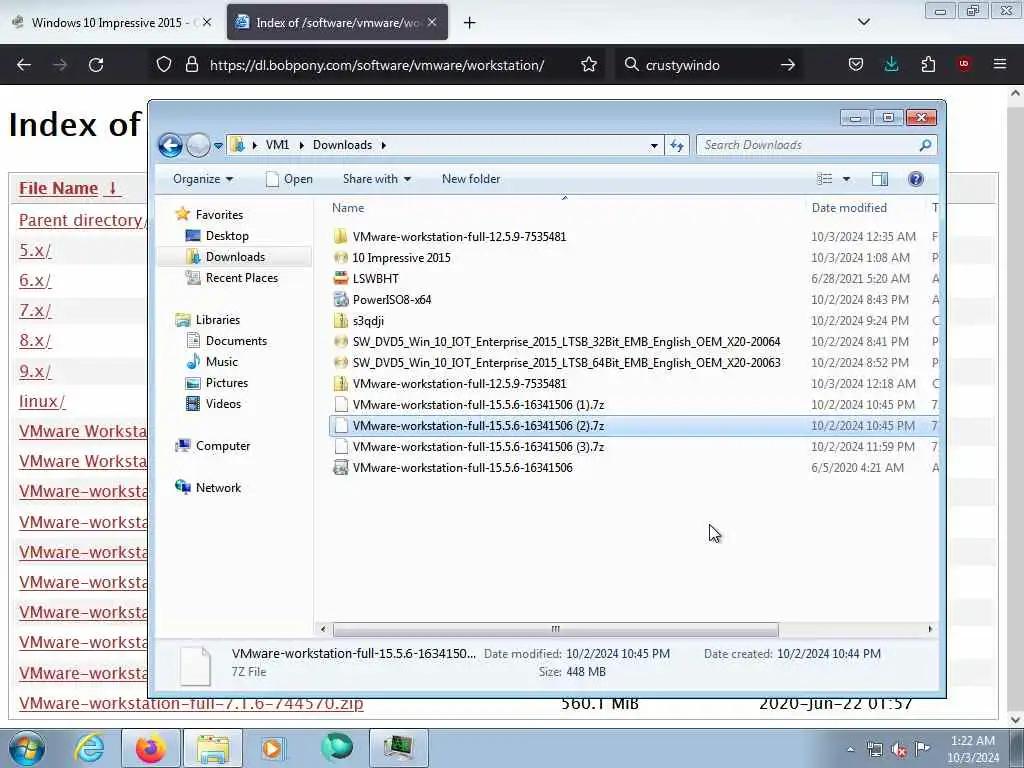The image size is (1024, 768).
Task: Open the Music library
Action: (212, 361)
